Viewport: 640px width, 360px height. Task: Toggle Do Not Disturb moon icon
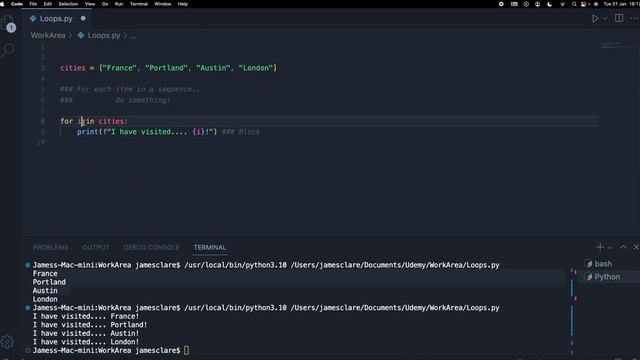(549, 4)
